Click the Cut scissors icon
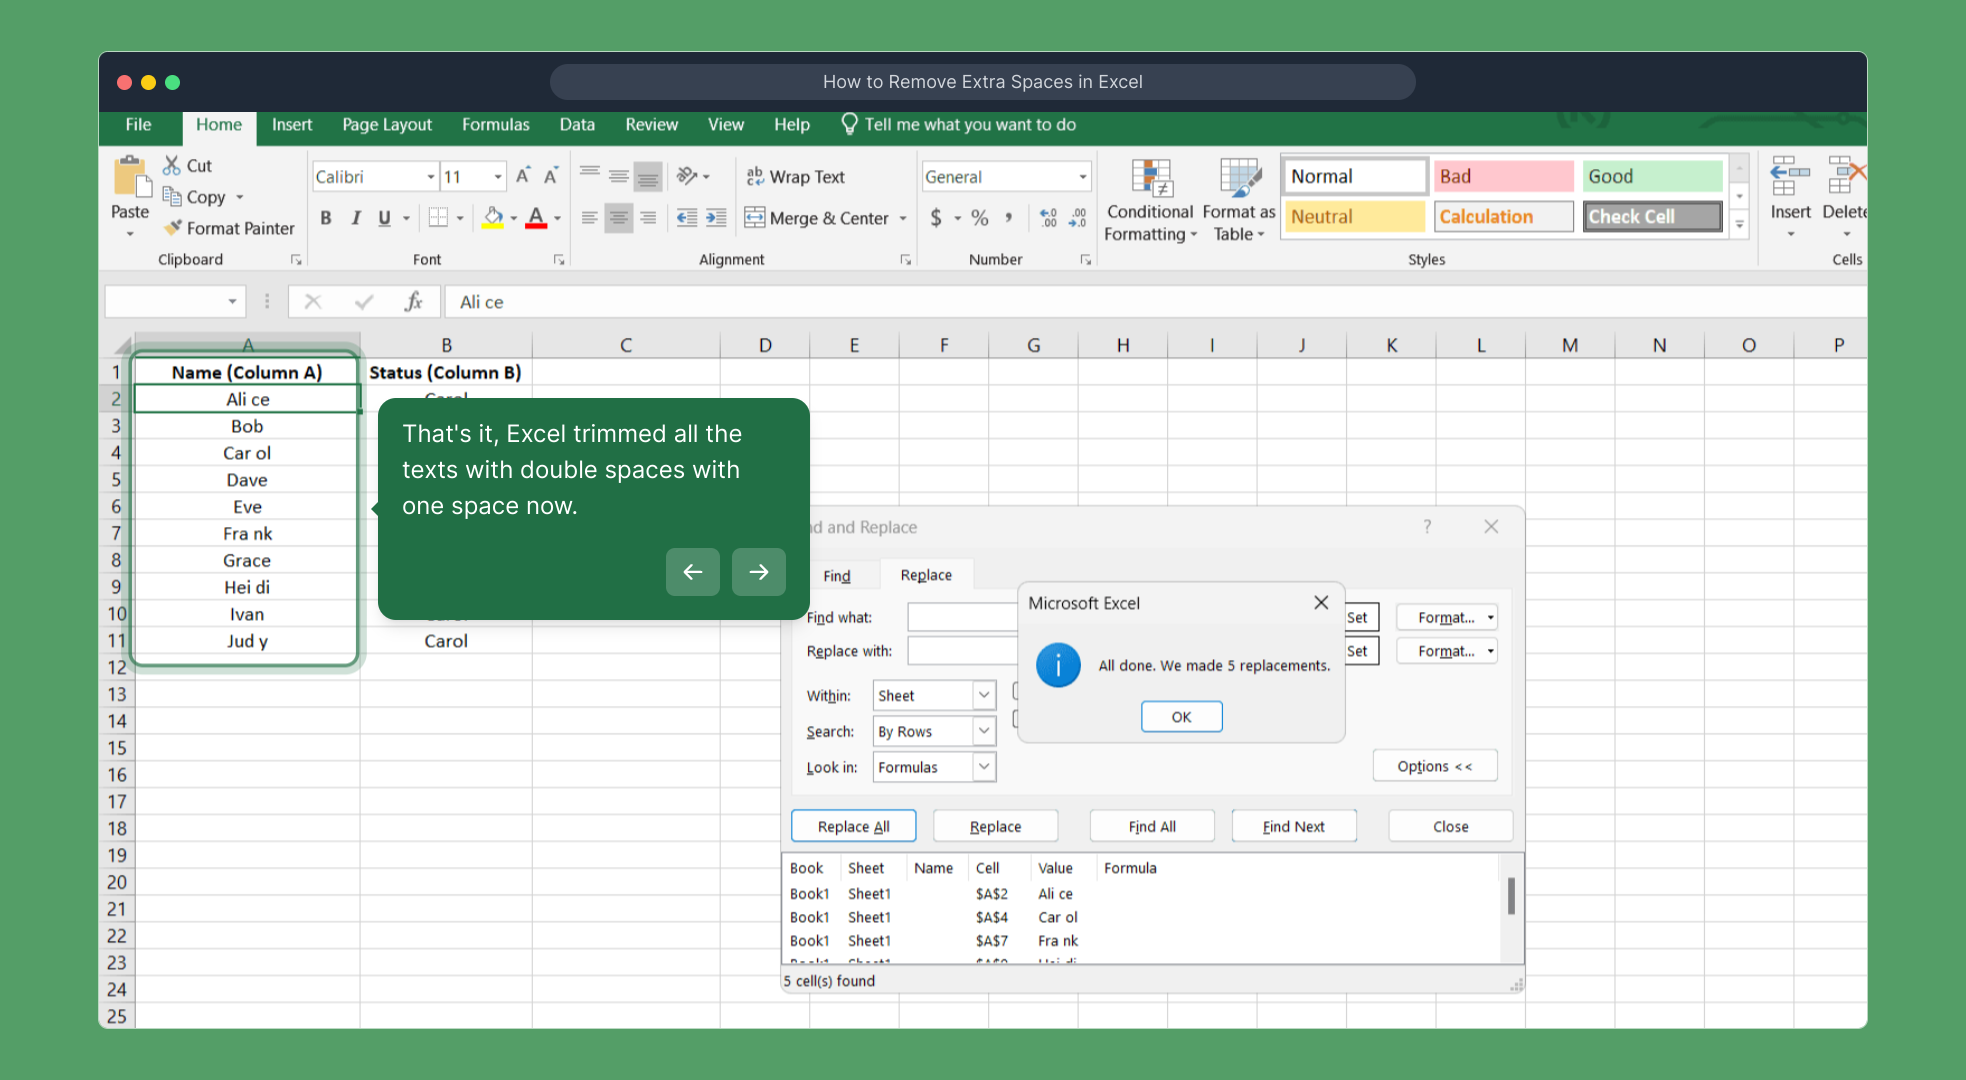1966x1080 pixels. 172,166
